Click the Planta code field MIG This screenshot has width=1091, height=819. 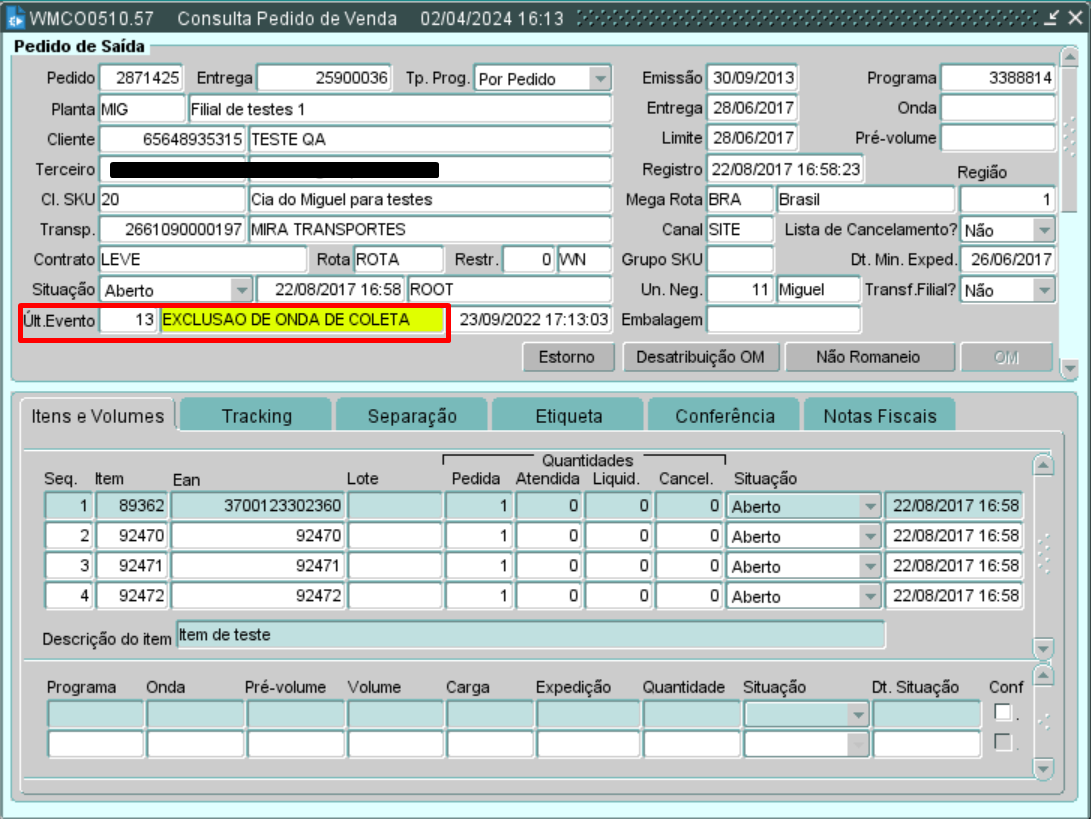pyautogui.click(x=142, y=109)
